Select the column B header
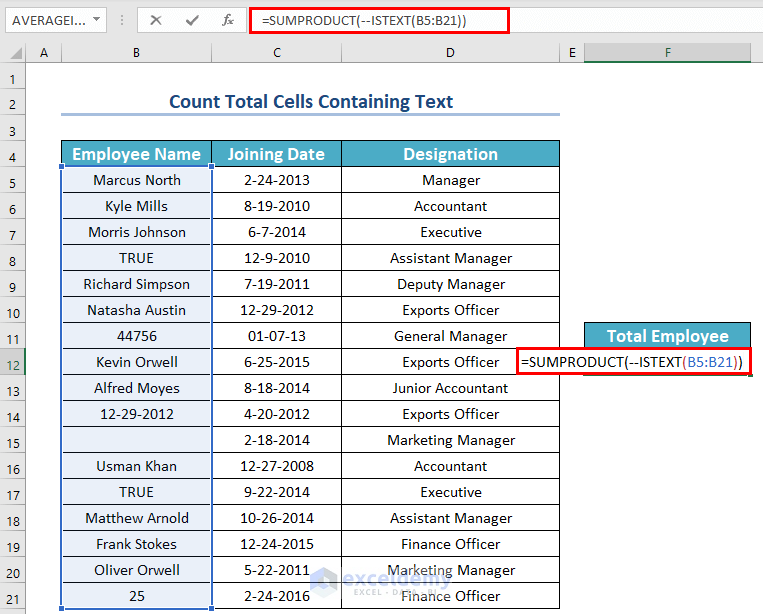Image resolution: width=763 pixels, height=614 pixels. 136,53
